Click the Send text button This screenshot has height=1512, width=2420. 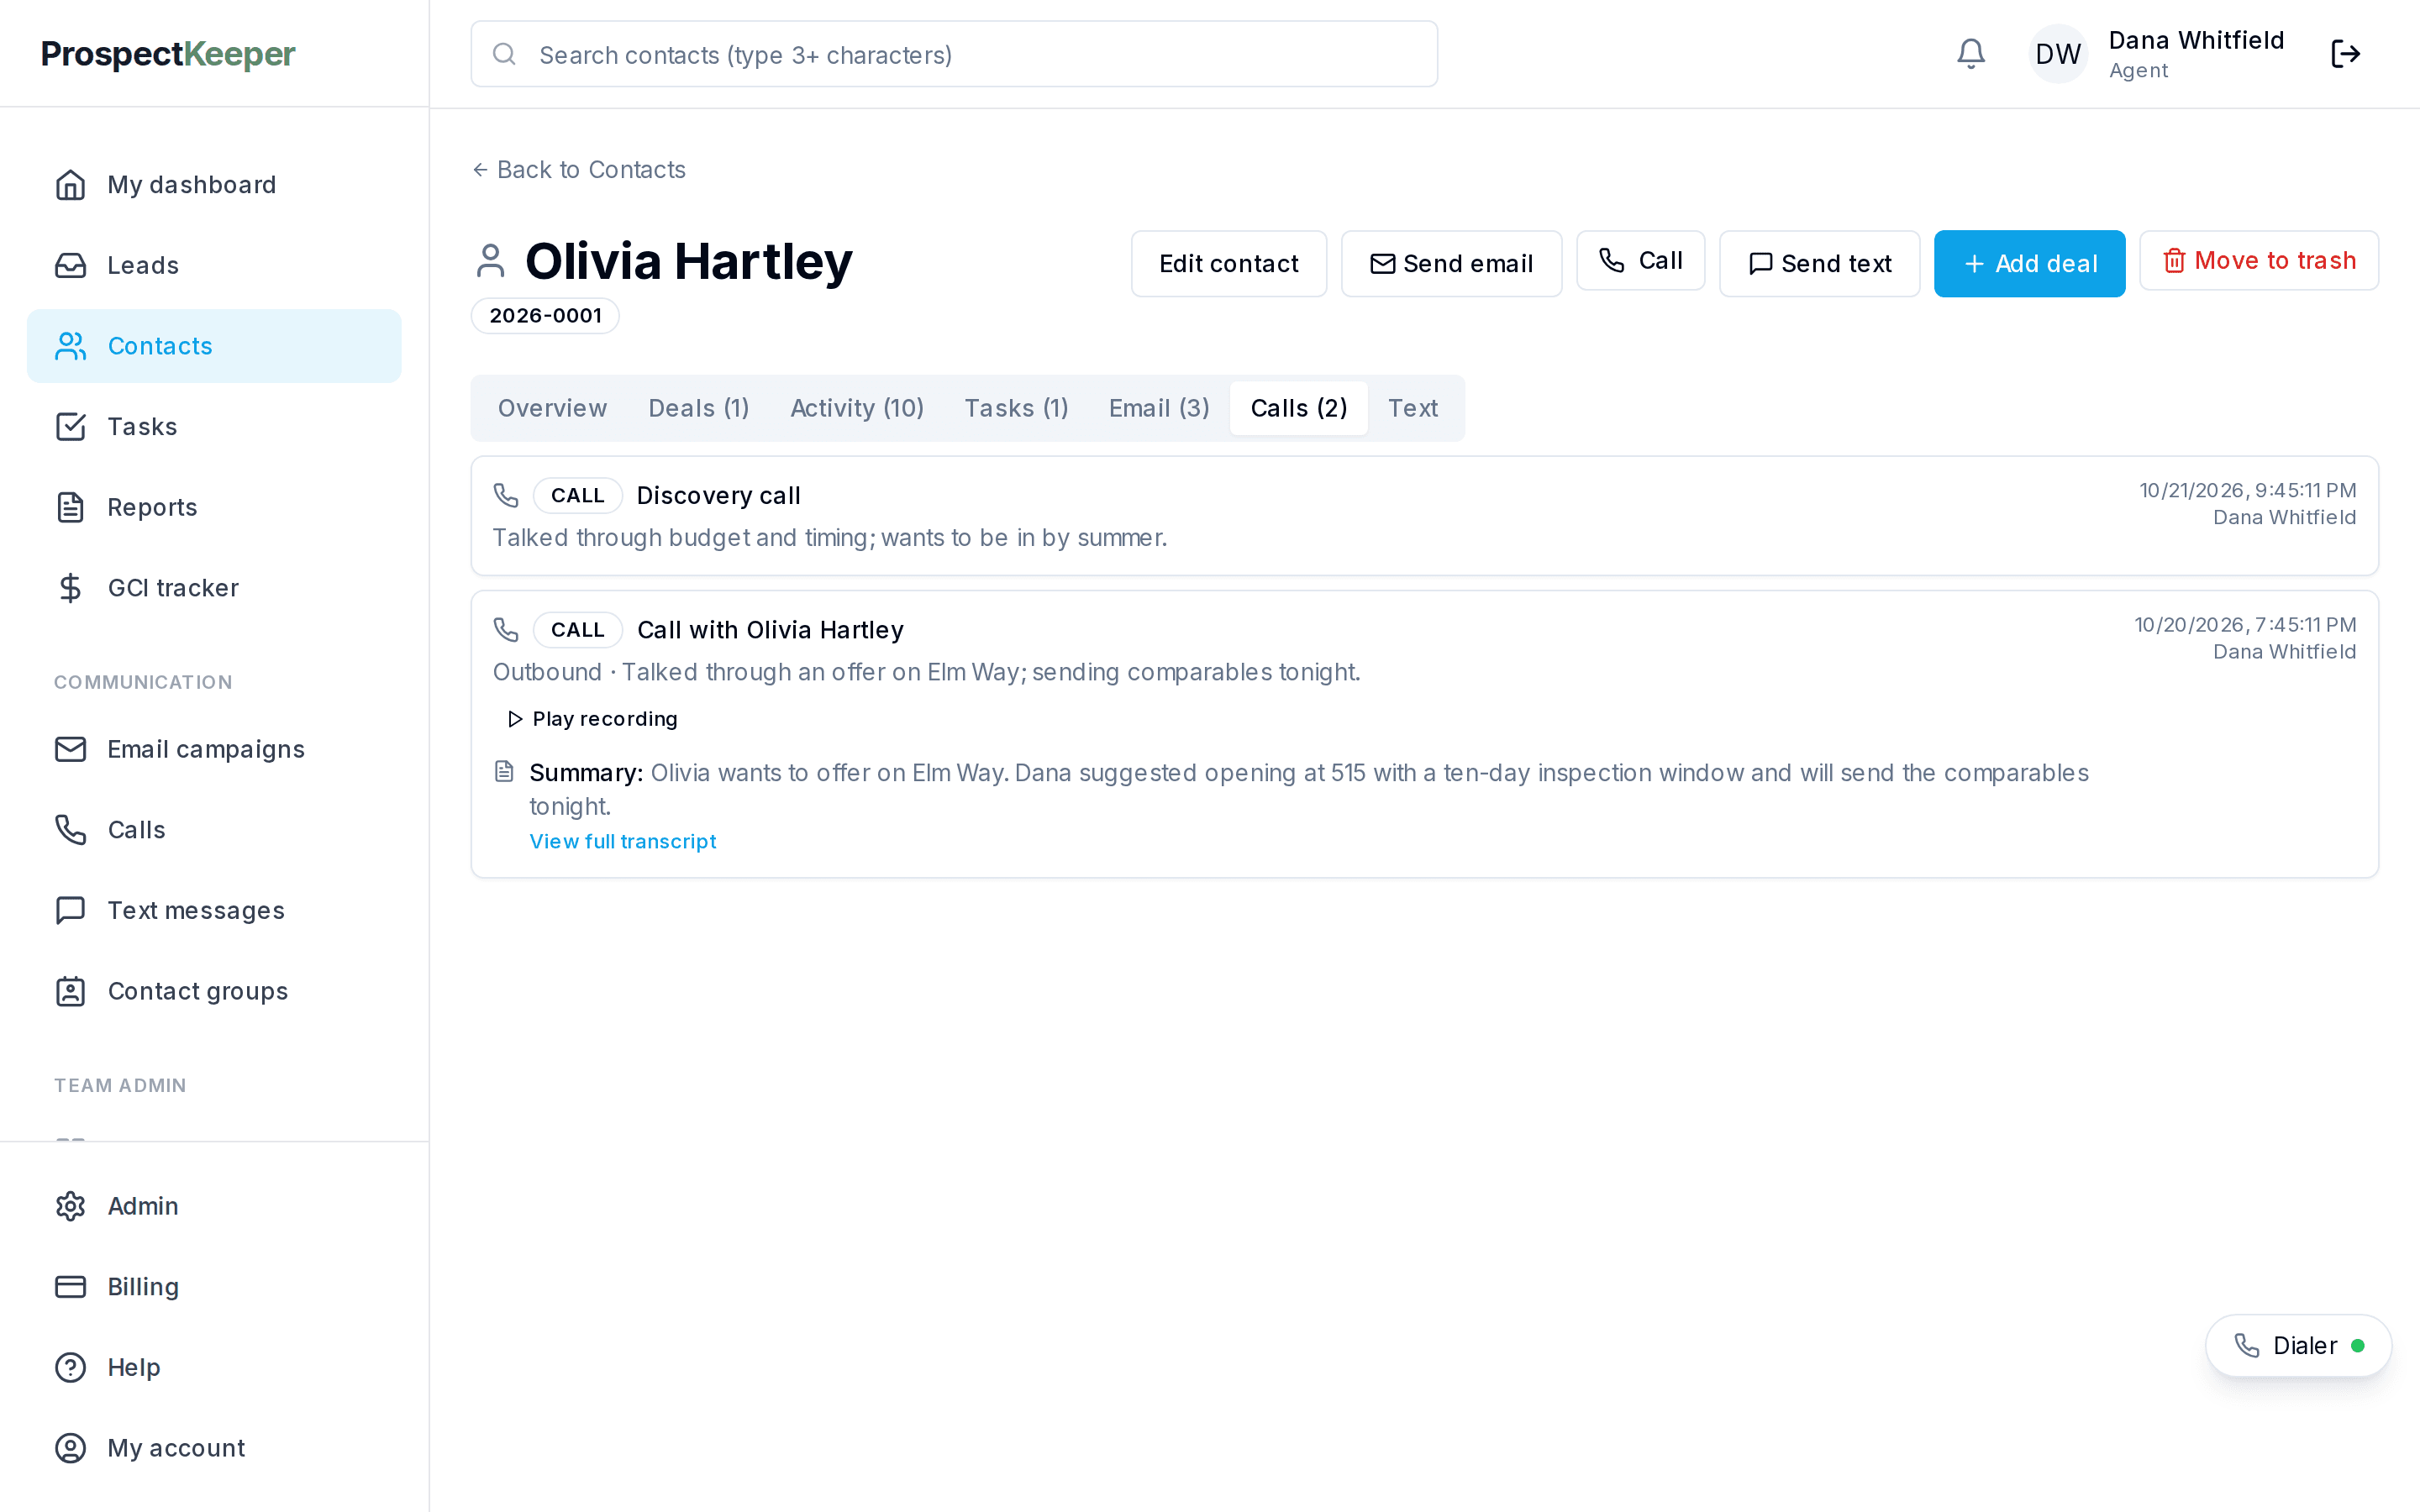click(x=1819, y=264)
